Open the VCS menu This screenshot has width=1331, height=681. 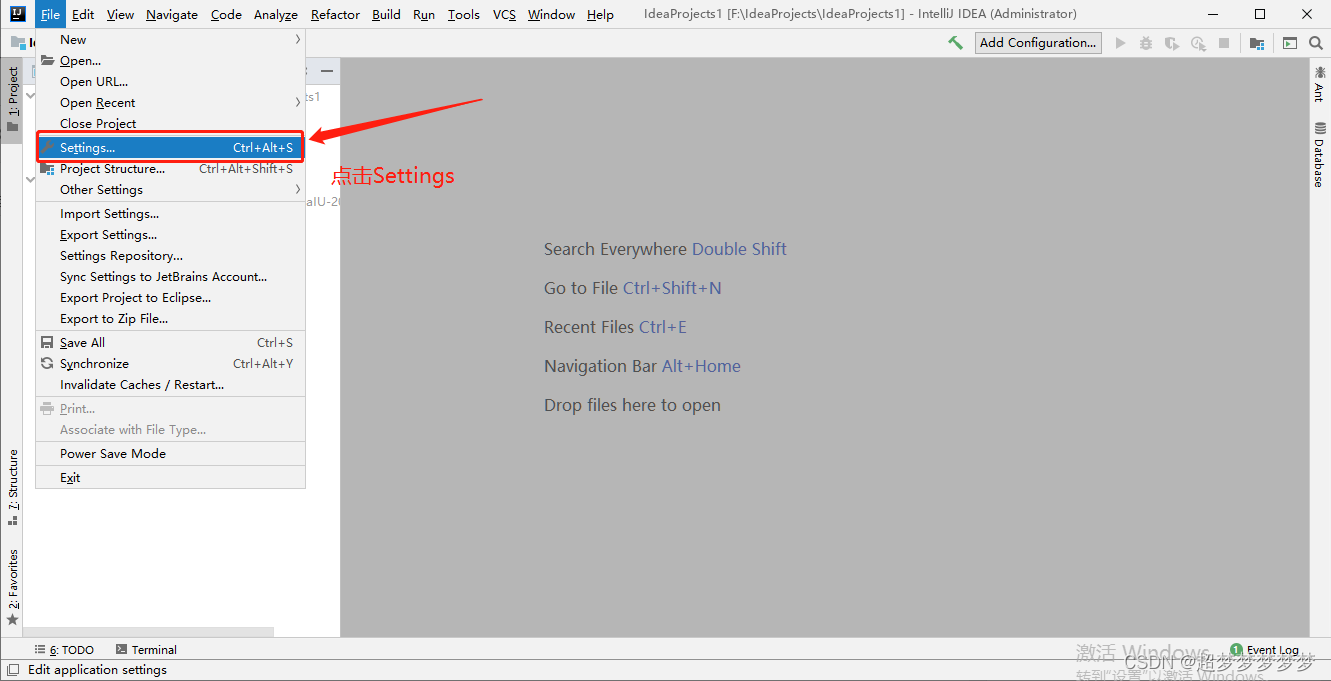[x=504, y=14]
